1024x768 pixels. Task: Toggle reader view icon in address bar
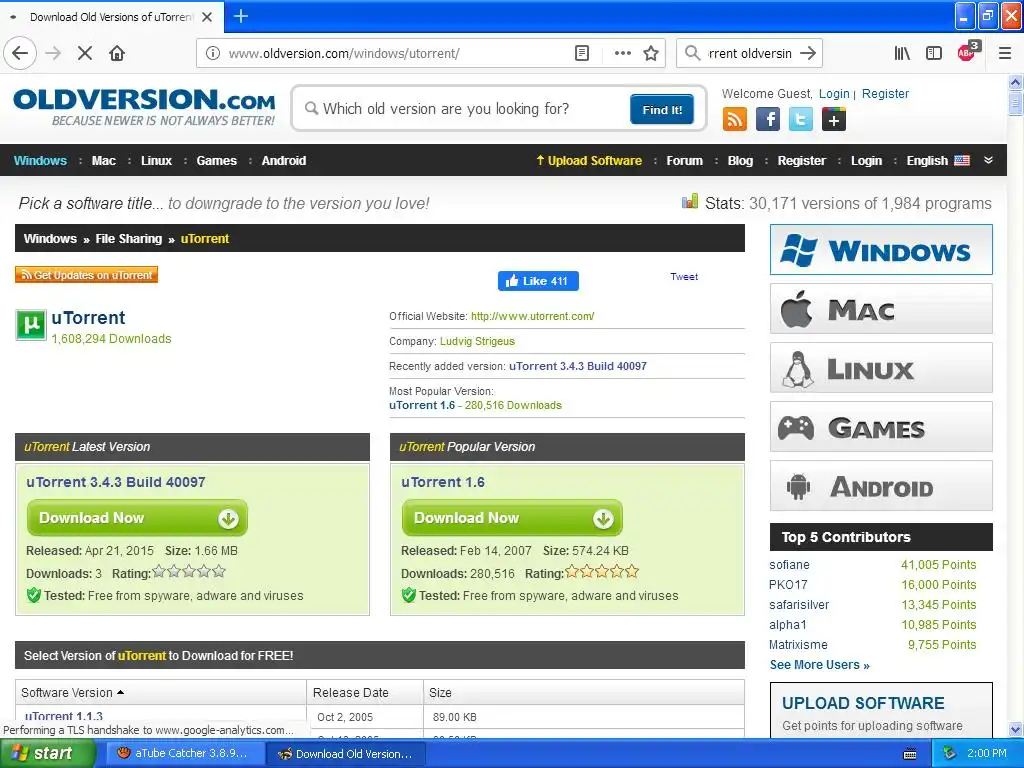coord(582,53)
